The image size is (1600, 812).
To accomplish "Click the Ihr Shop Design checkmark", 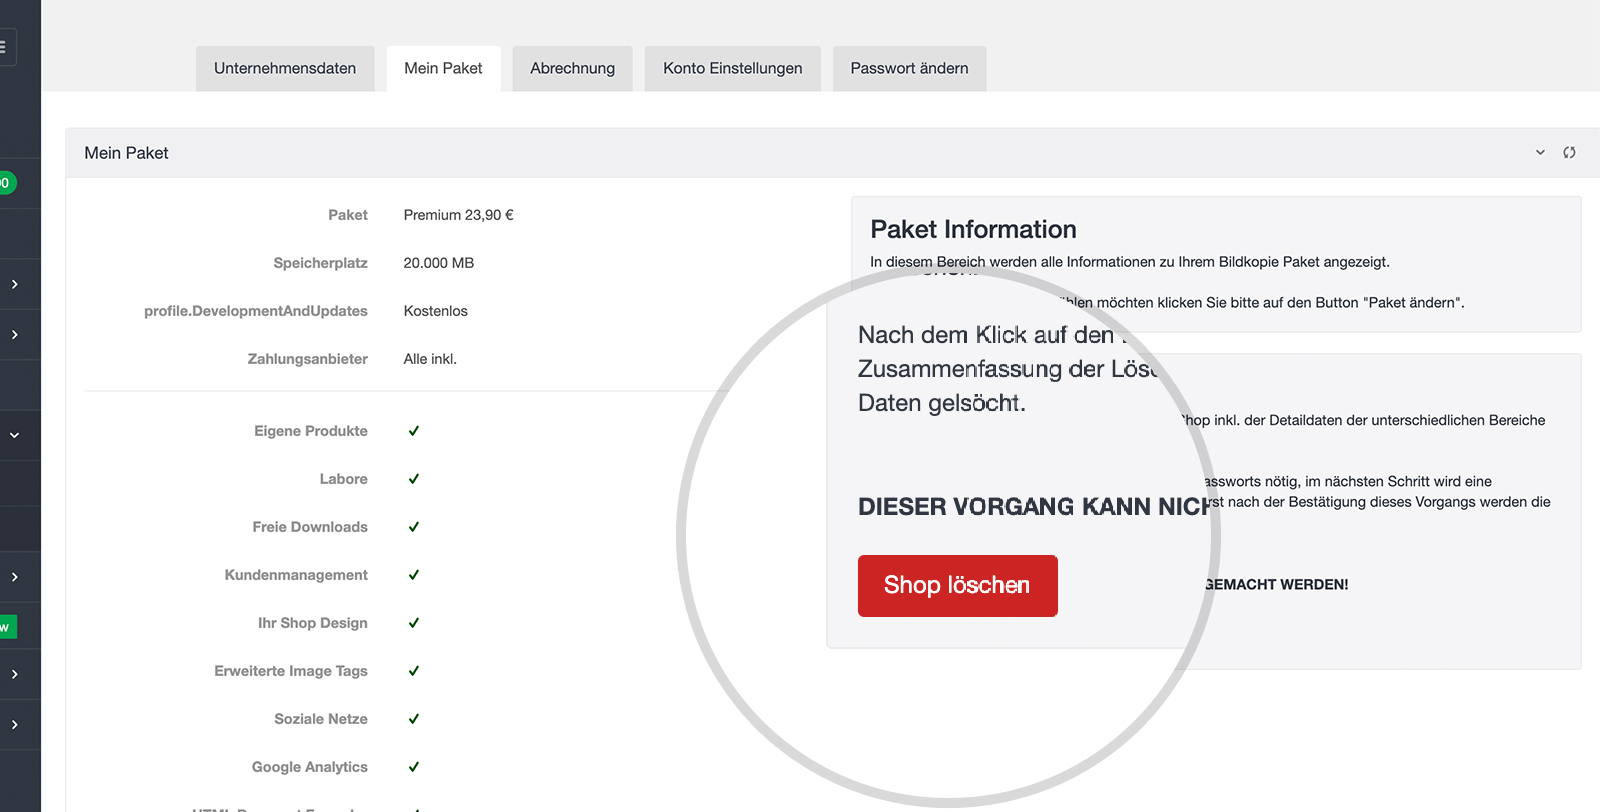I will (x=413, y=623).
